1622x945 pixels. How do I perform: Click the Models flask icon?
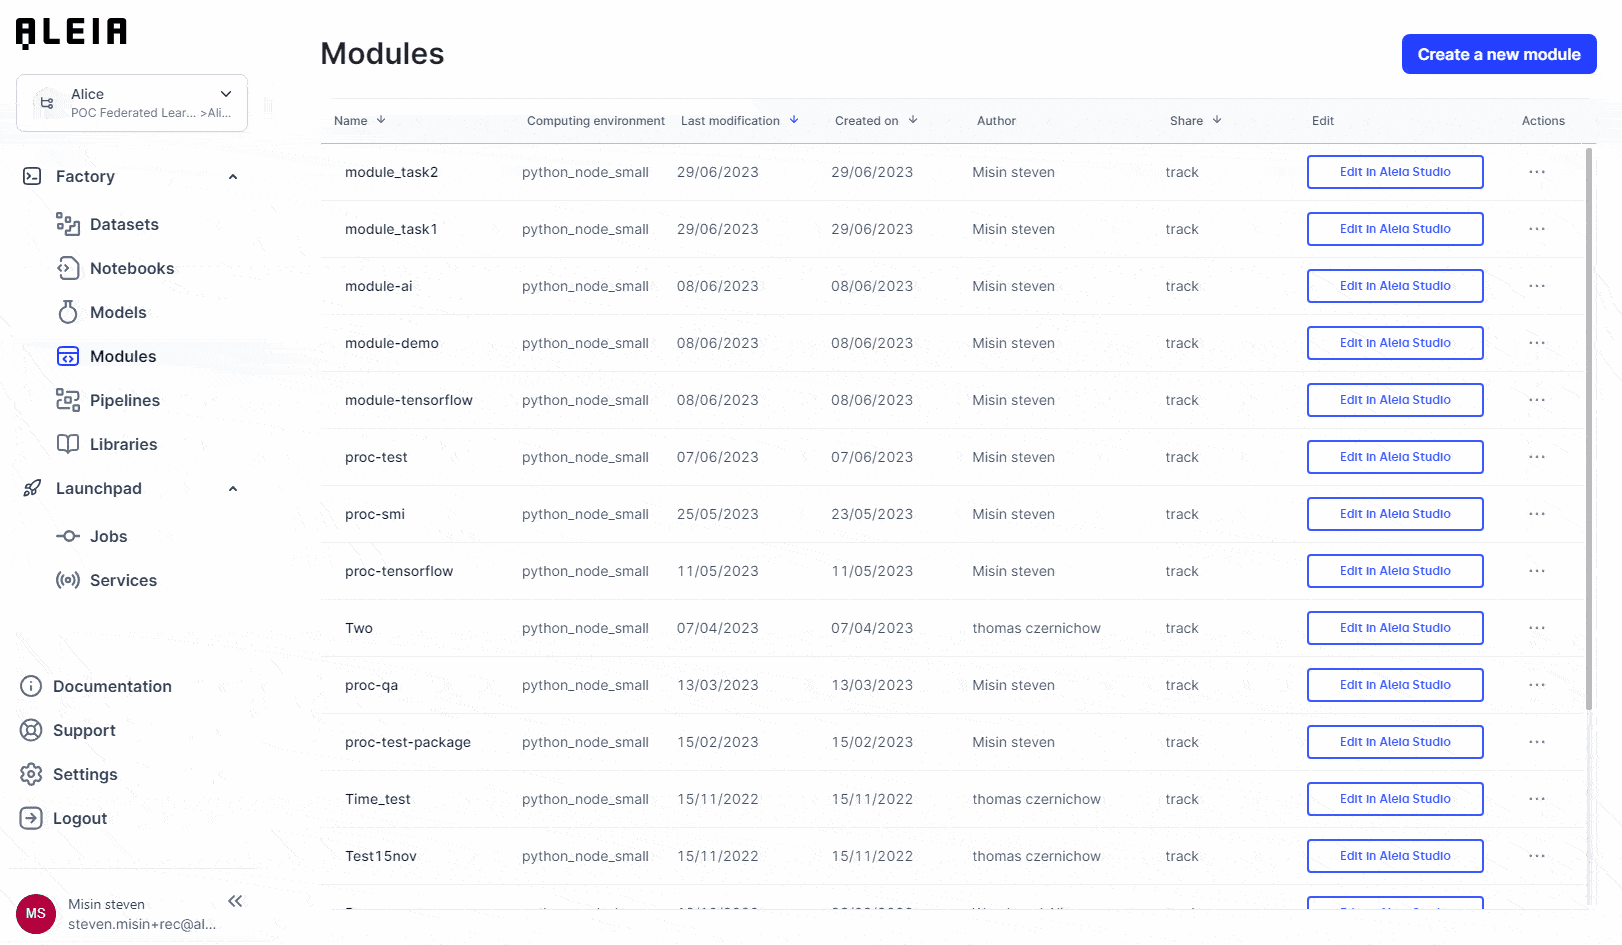(67, 312)
